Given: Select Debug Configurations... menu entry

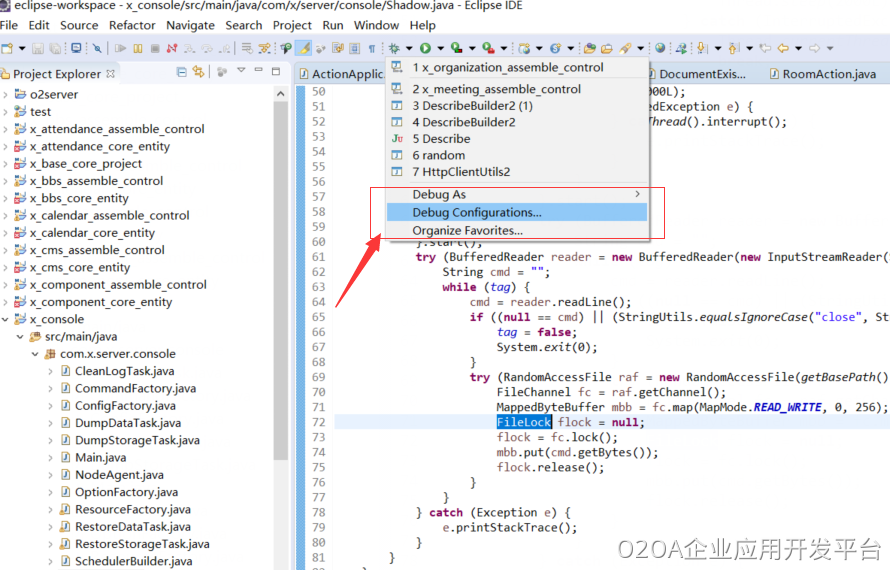Looking at the screenshot, I should tap(477, 212).
